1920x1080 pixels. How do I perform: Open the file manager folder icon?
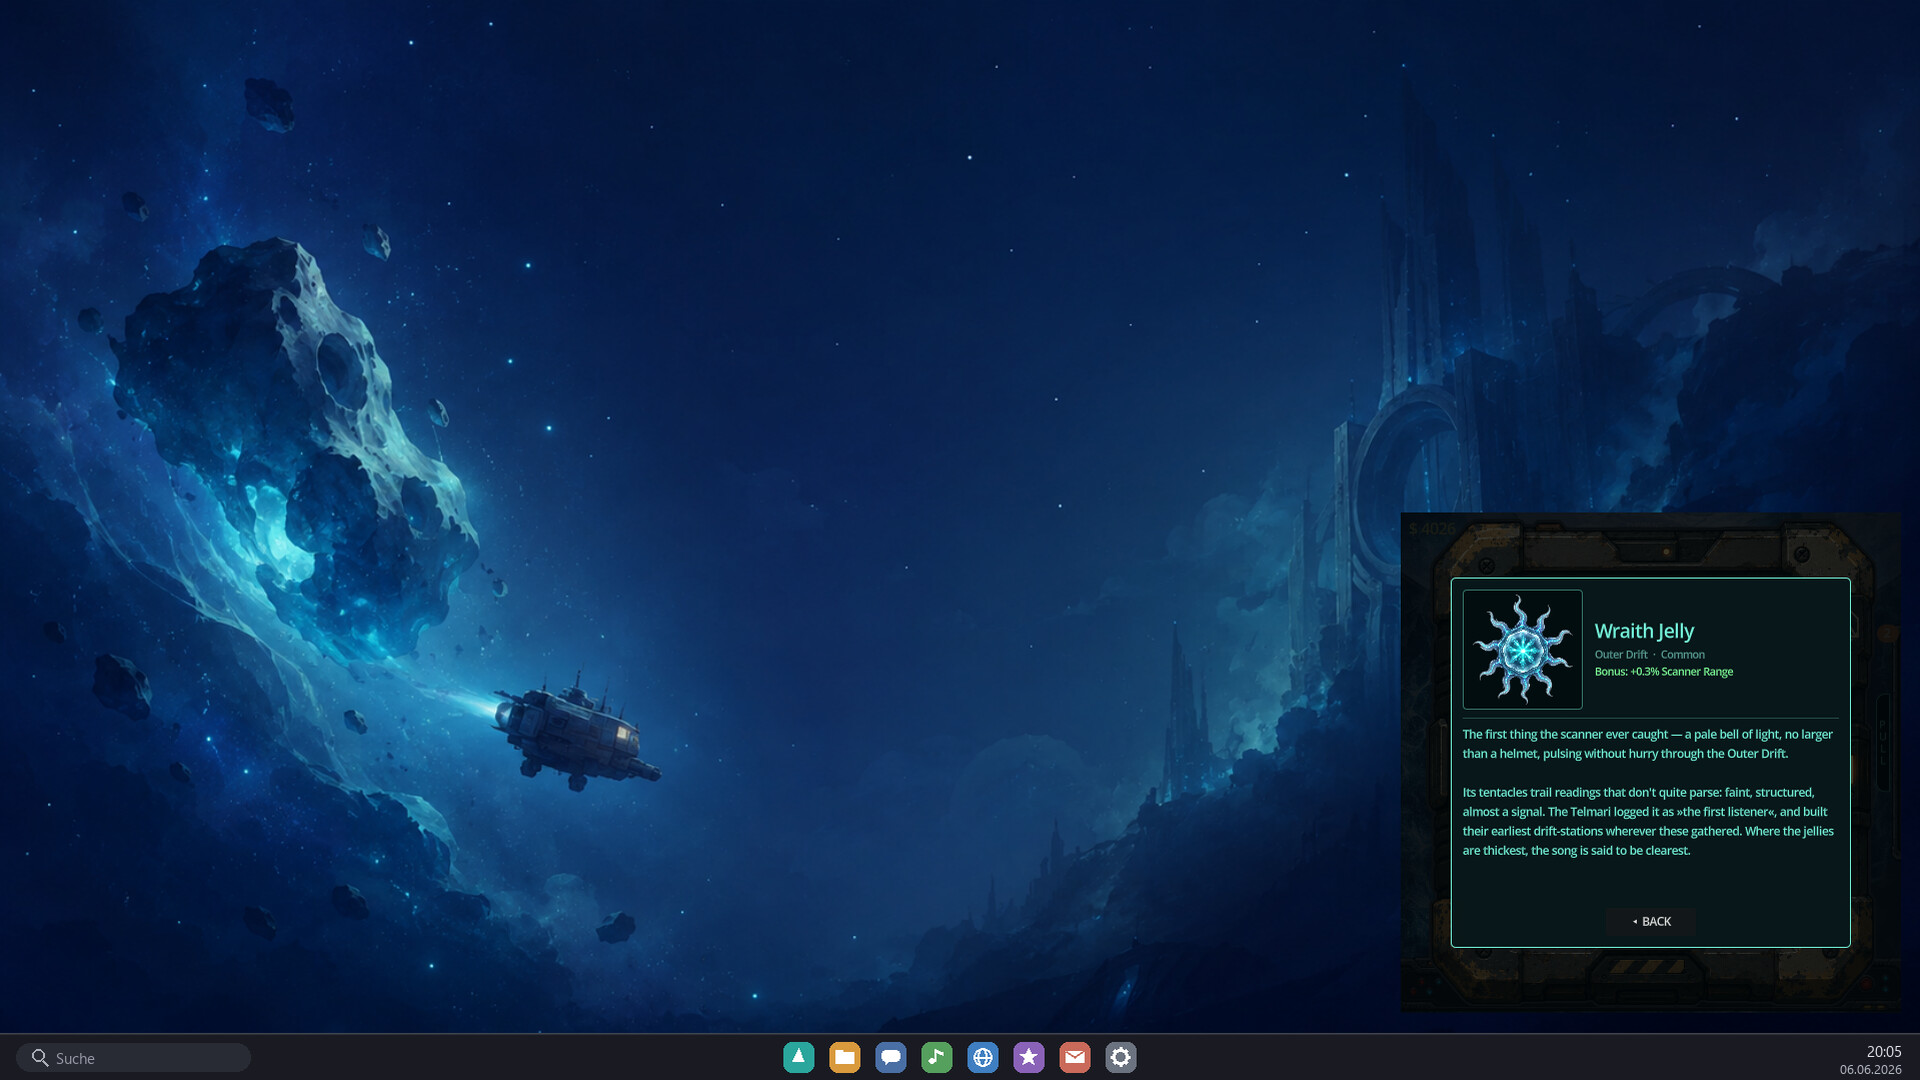pos(844,1057)
